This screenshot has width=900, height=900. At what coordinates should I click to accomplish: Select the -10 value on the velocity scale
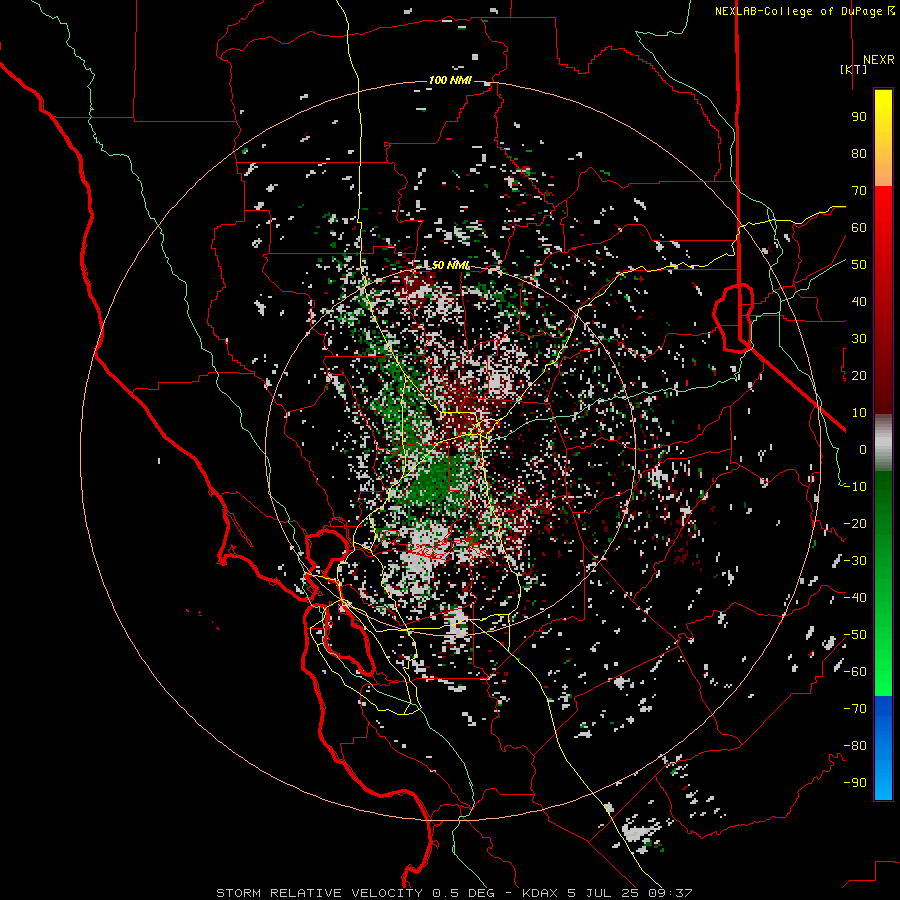855,487
